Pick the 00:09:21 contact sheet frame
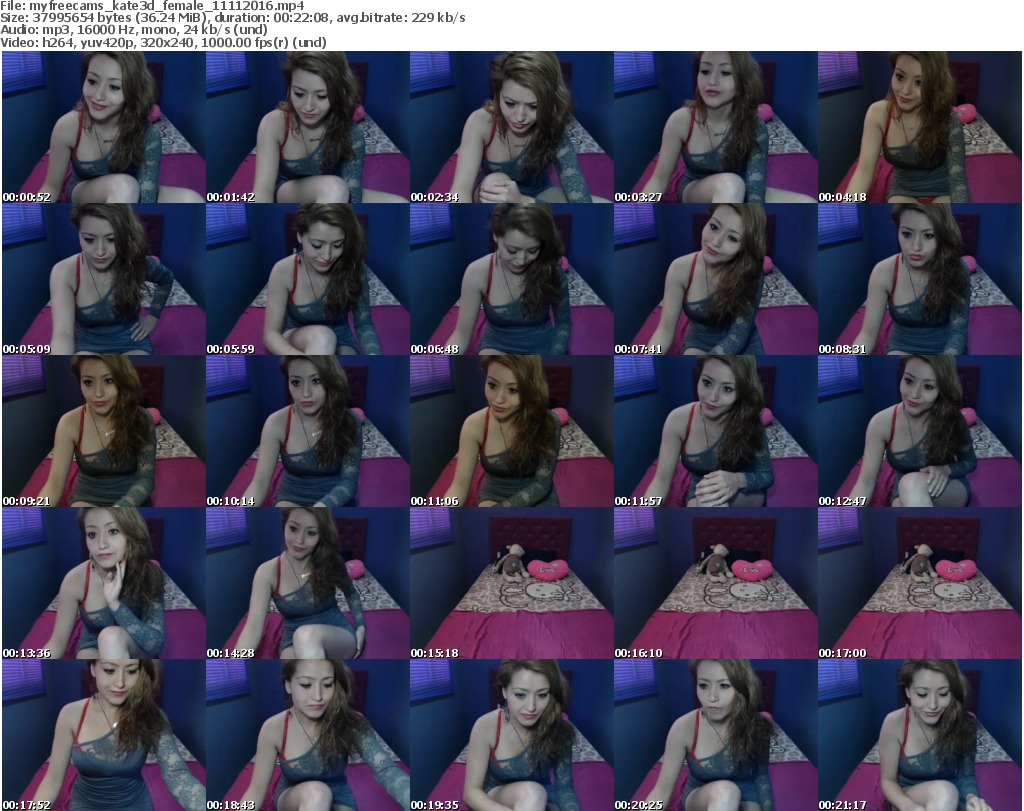This screenshot has width=1024, height=811. pos(104,432)
